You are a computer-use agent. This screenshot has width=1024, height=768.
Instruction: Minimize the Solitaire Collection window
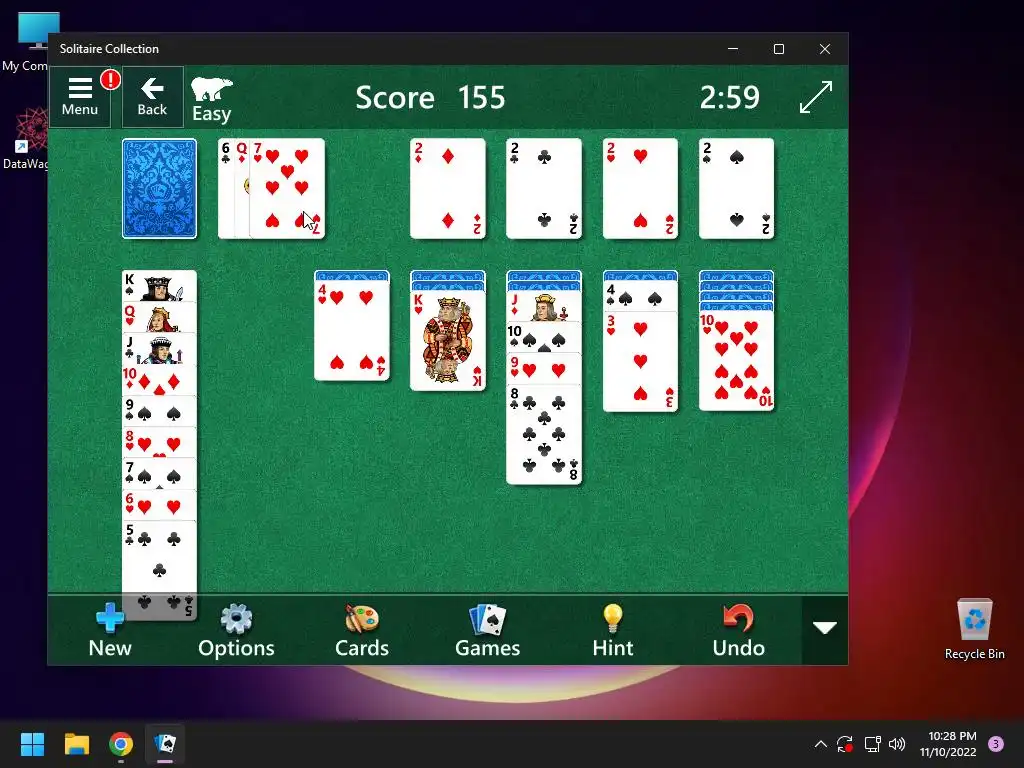pyautogui.click(x=733, y=49)
